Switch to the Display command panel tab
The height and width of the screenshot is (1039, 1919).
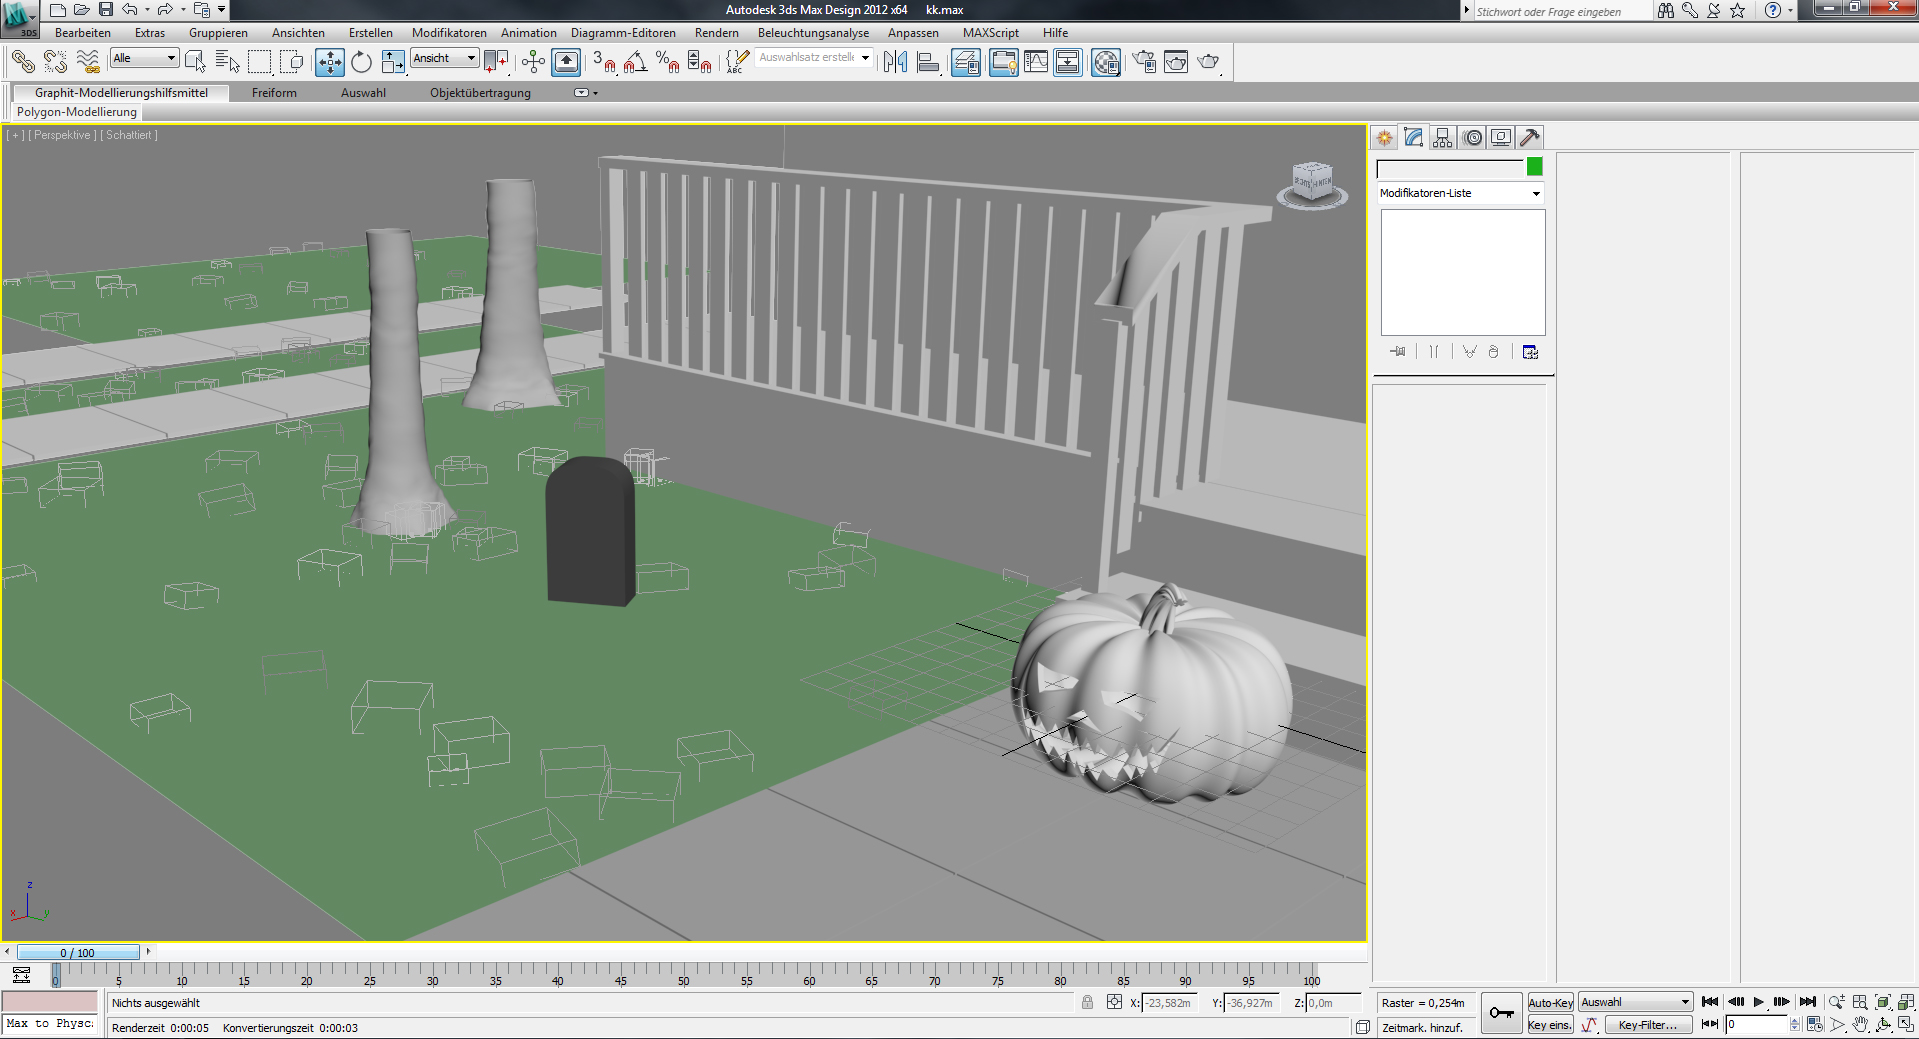pyautogui.click(x=1501, y=138)
